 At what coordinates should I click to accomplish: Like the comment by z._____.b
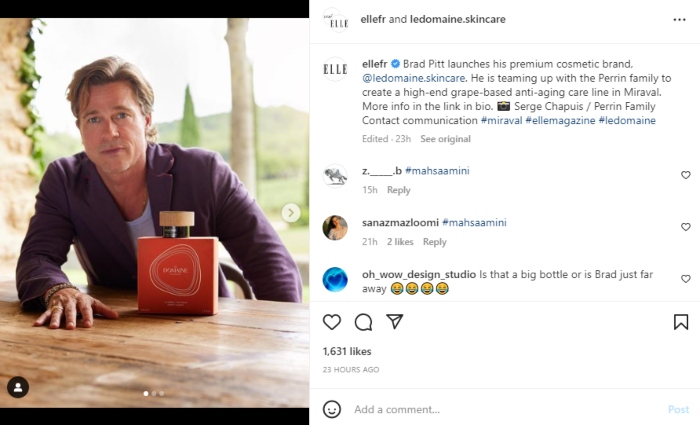point(685,175)
